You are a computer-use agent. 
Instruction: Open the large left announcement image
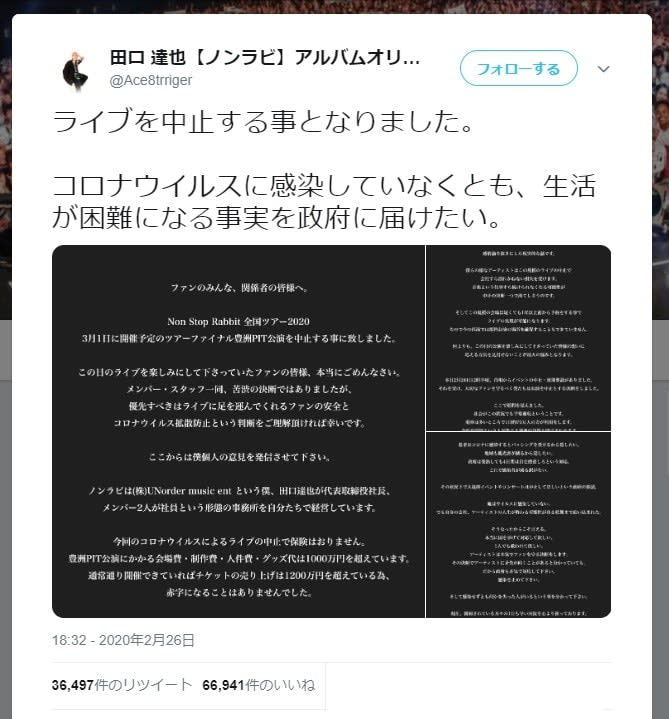[x=238, y=431]
